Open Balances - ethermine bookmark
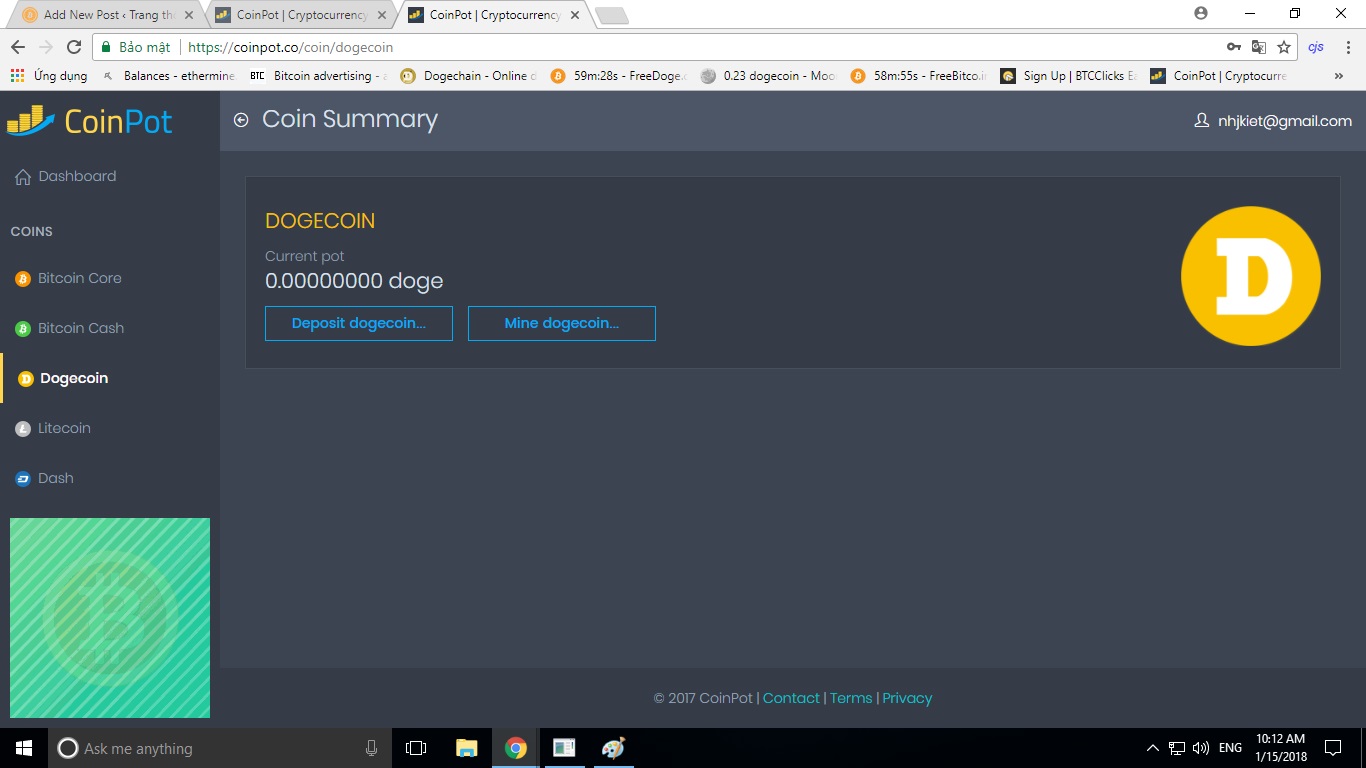 point(169,76)
